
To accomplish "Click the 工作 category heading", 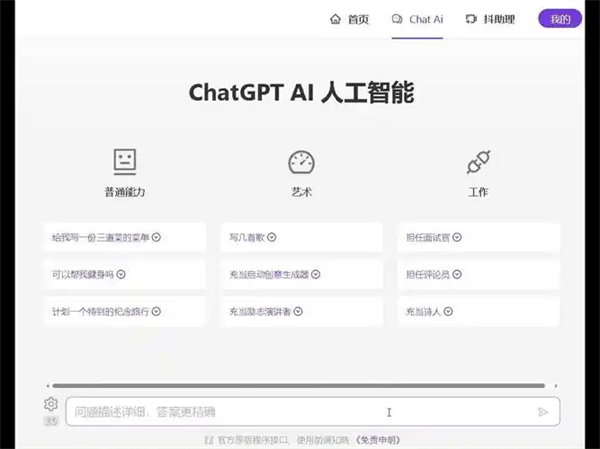I will pos(478,192).
